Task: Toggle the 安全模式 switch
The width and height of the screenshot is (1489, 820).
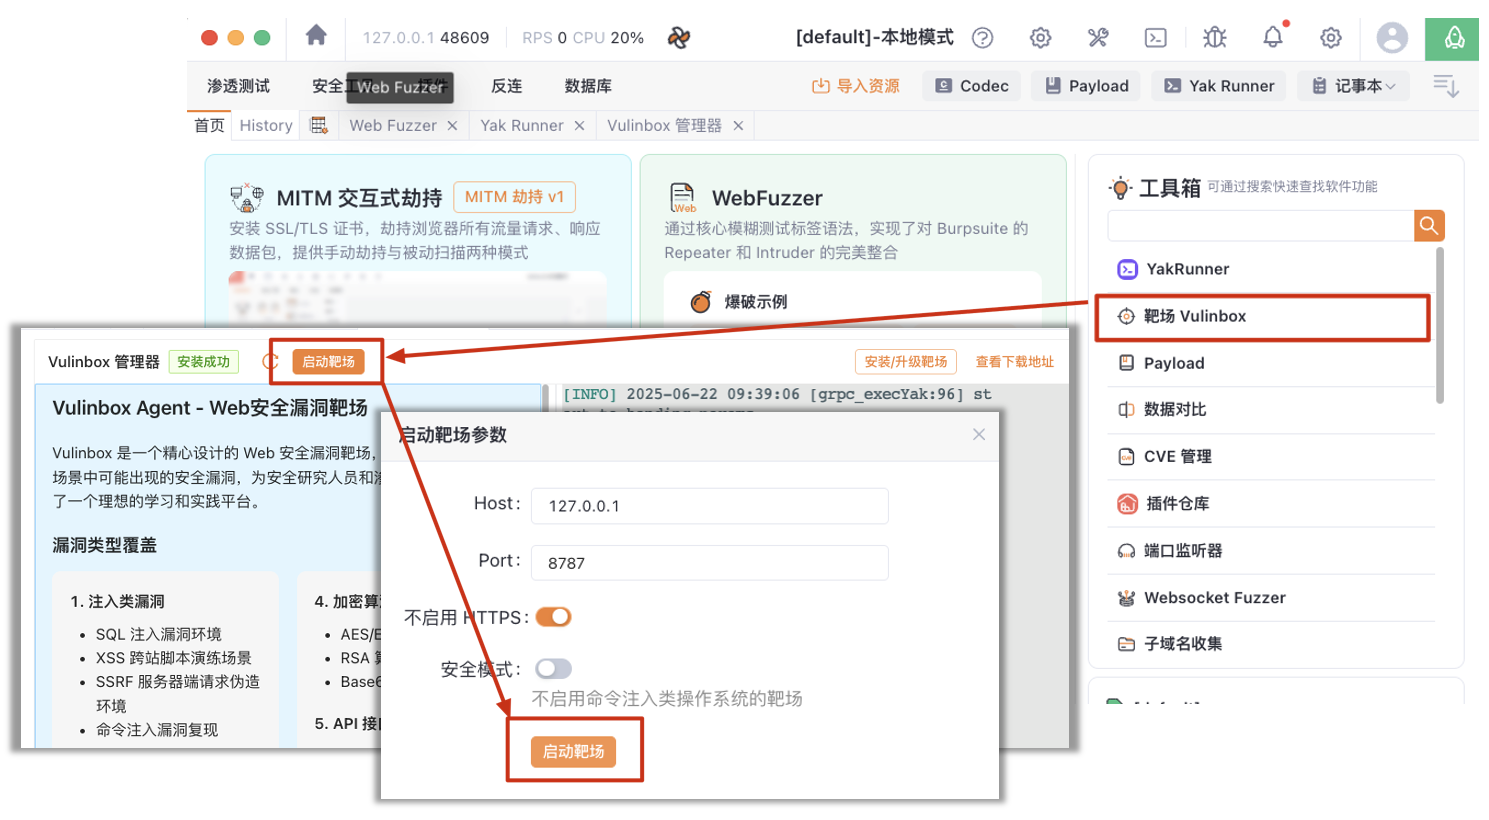Action: click(553, 668)
